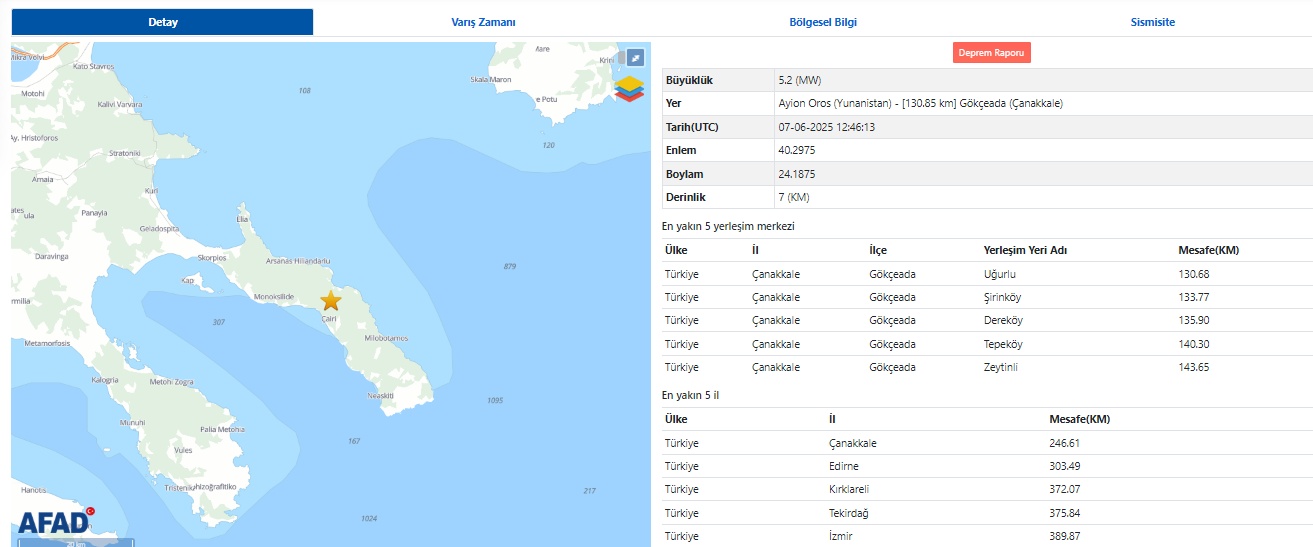Click the Monoxsilide label on the map

coord(274,297)
